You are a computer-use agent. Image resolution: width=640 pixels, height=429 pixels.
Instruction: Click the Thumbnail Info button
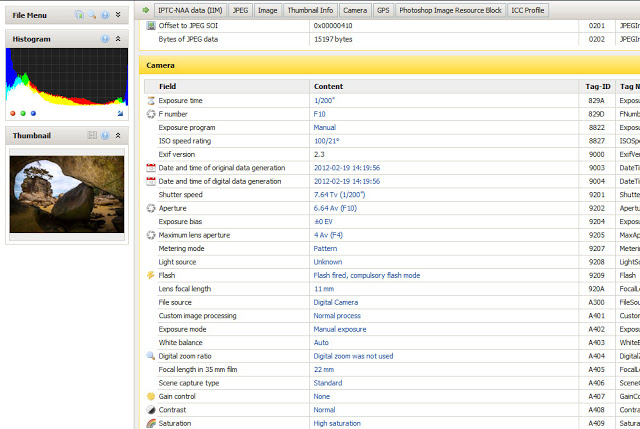[312, 10]
